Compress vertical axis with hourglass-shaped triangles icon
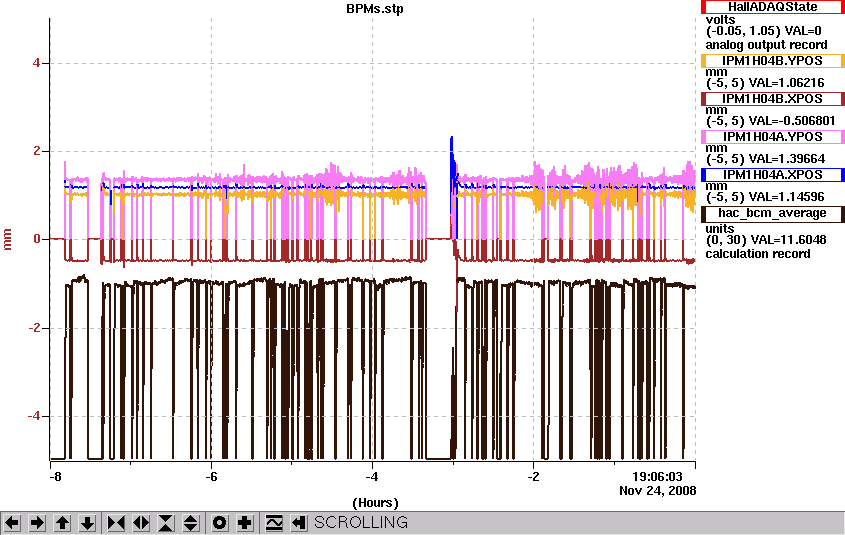 tap(166, 523)
